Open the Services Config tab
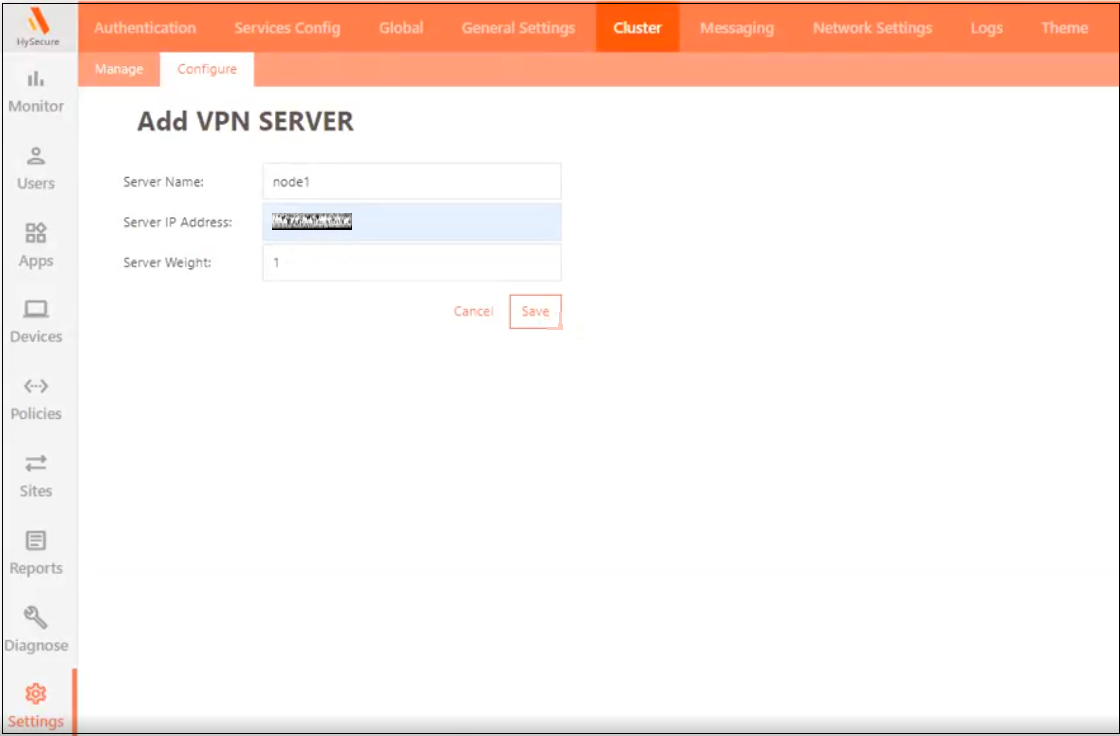This screenshot has width=1120, height=736. (x=287, y=28)
